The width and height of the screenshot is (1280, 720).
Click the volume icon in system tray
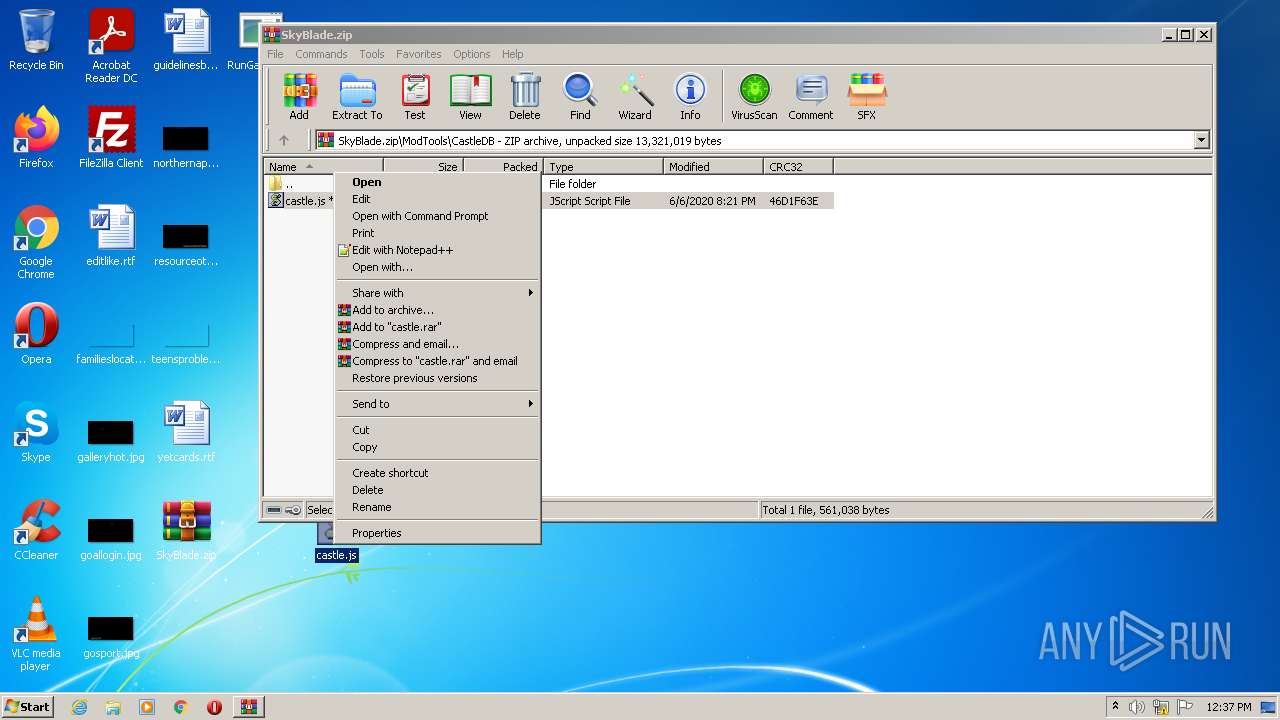pyautogui.click(x=1137, y=707)
